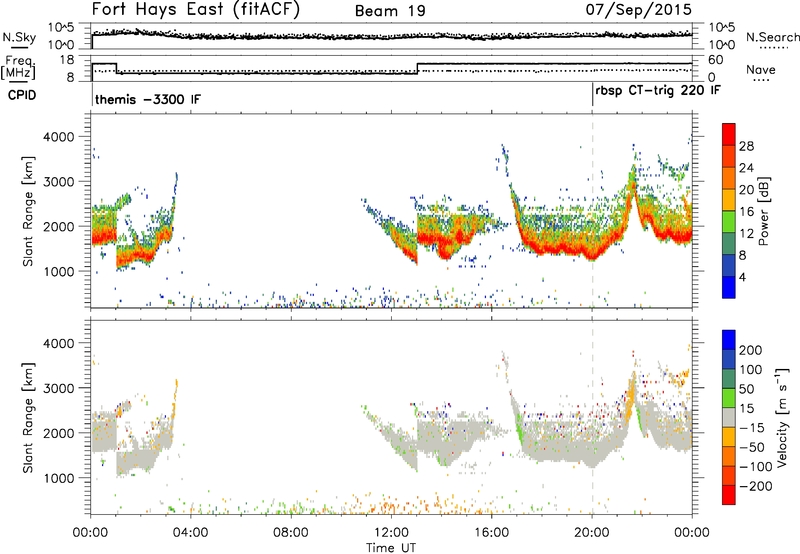Click the 'N.Sky' legend label
Image resolution: width=800 pixels, height=554 pixels.
[x=19, y=38]
